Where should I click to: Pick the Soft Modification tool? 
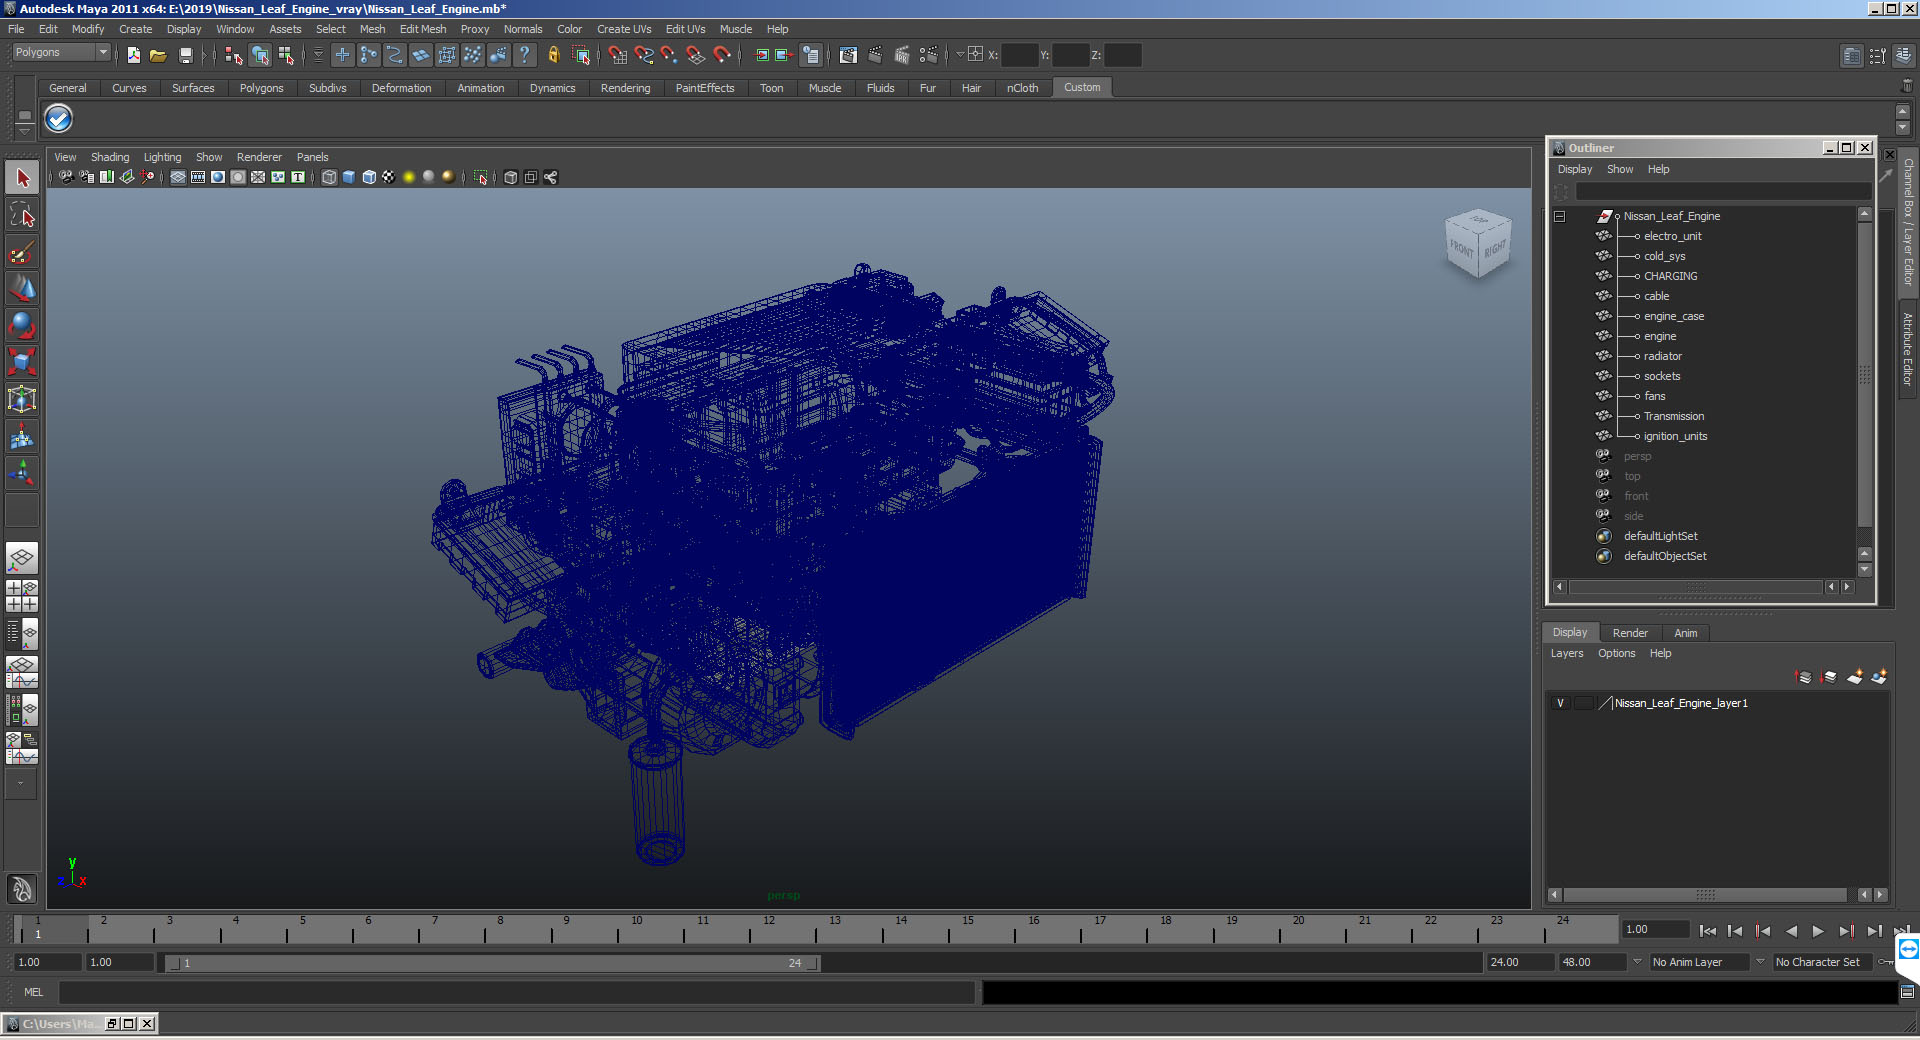coord(22,436)
